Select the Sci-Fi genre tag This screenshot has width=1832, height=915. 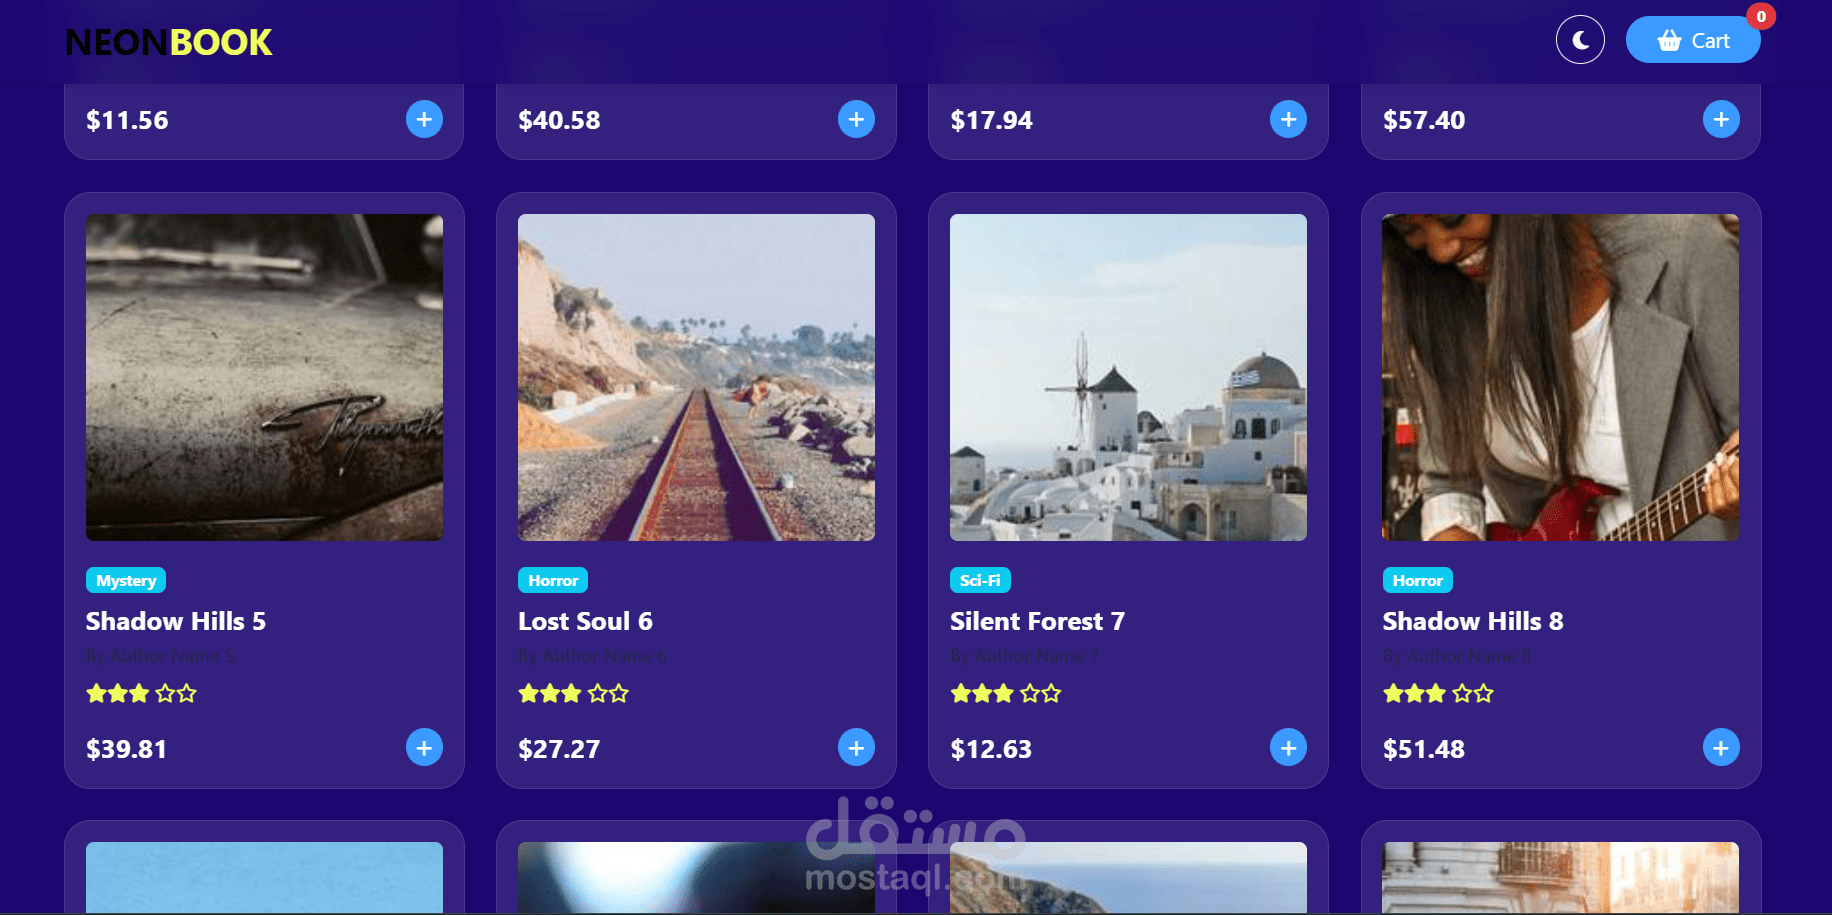[x=980, y=580]
